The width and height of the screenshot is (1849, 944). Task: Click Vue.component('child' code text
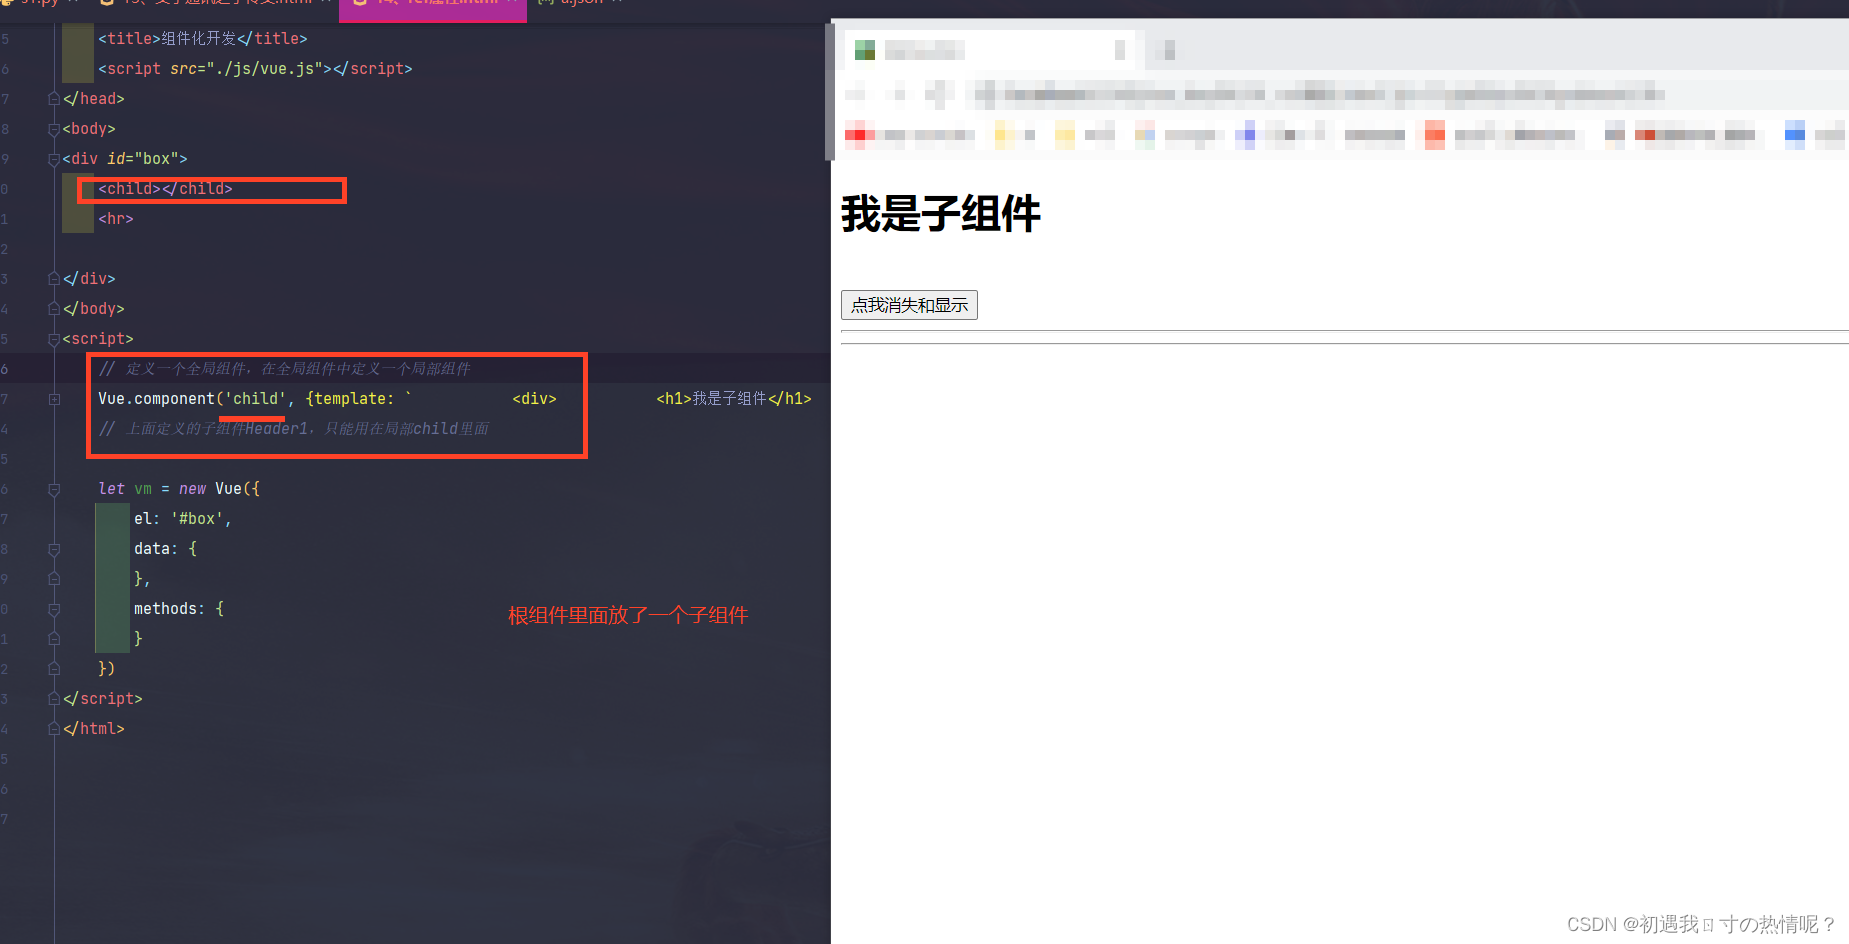[x=192, y=398]
